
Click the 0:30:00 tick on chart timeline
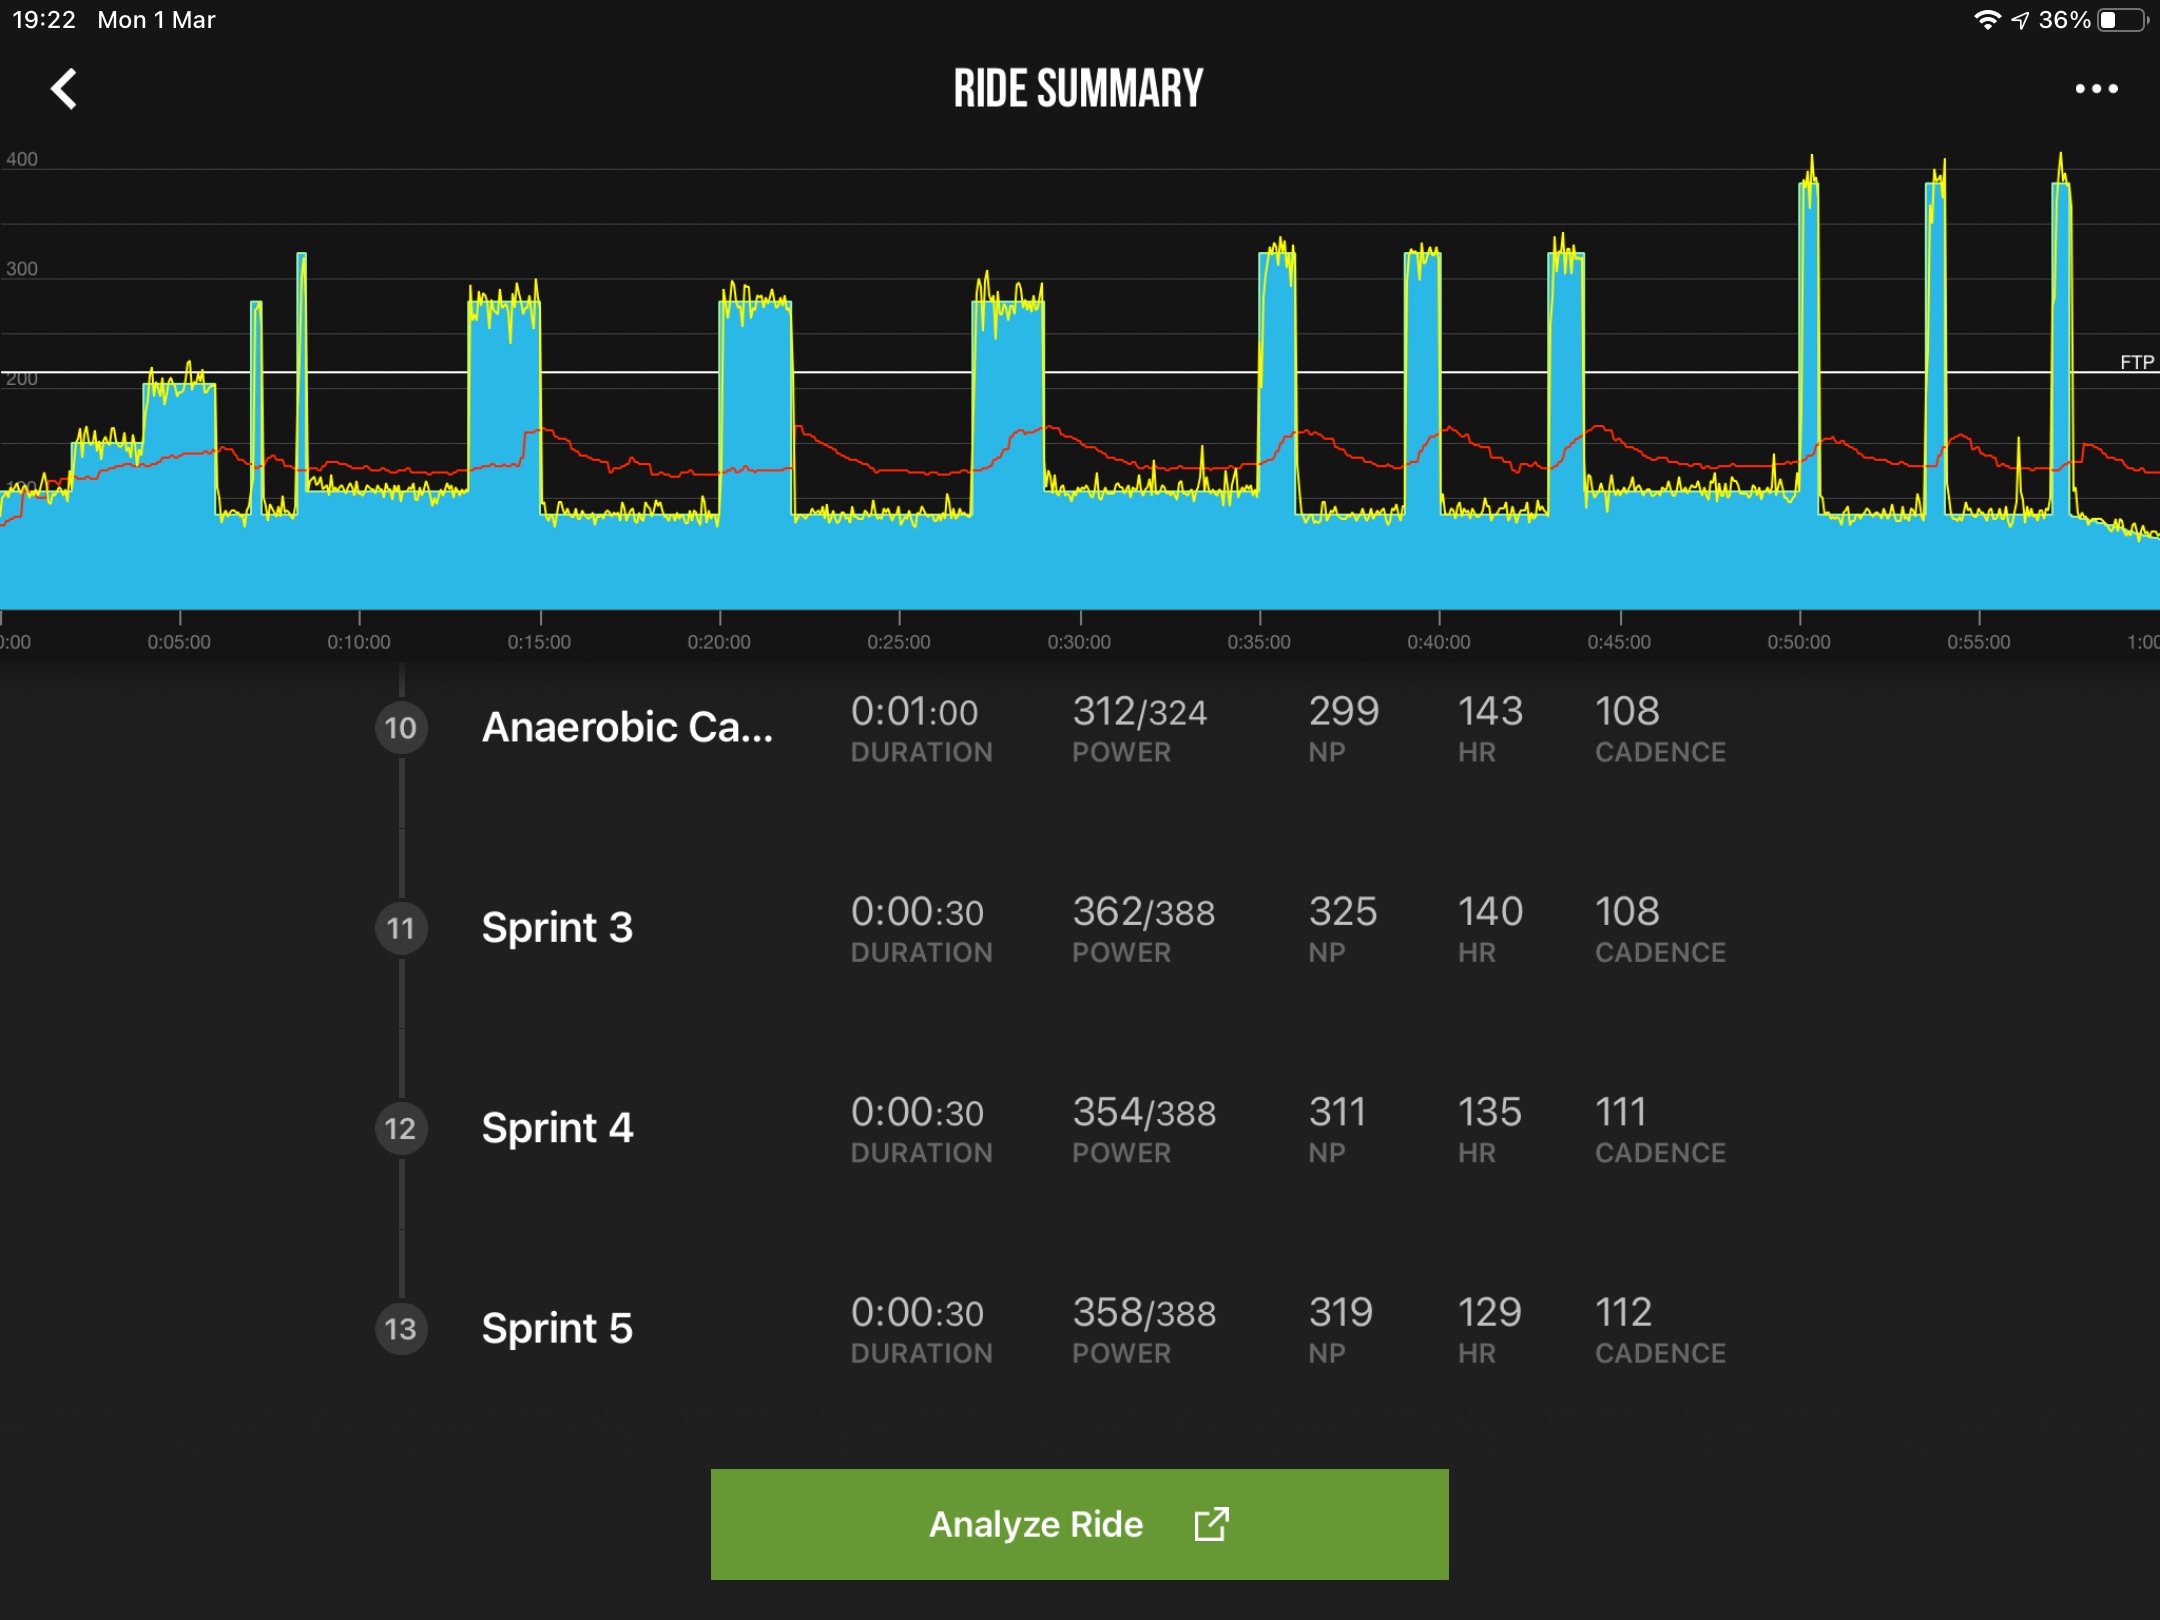[x=1079, y=641]
